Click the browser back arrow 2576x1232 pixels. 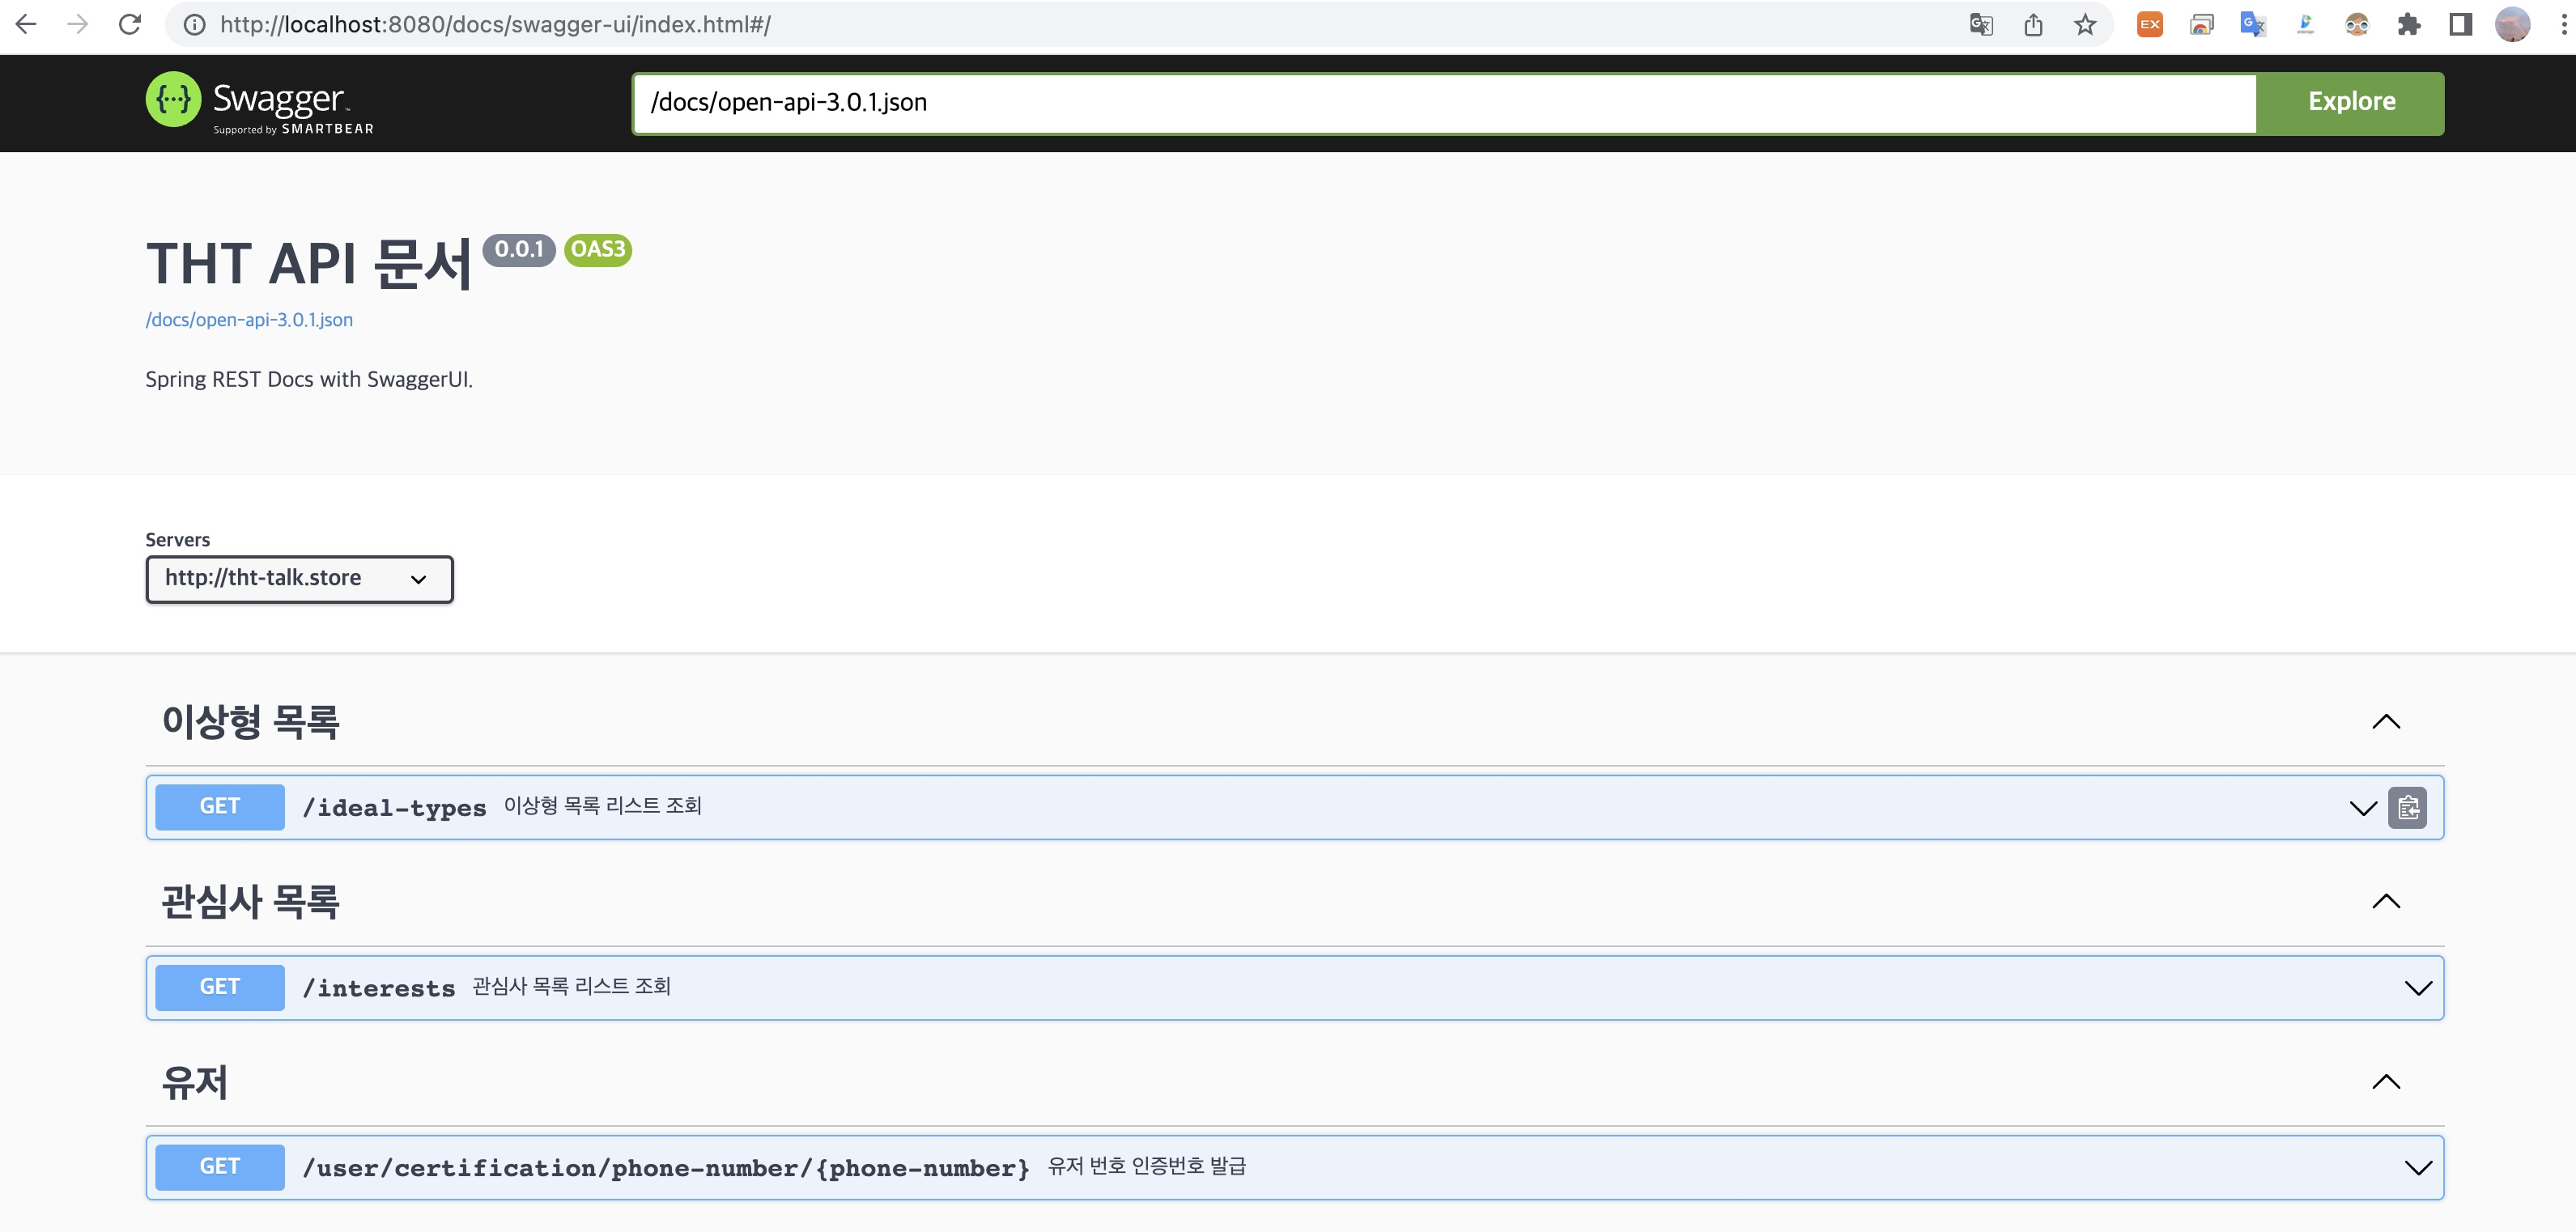click(x=27, y=24)
